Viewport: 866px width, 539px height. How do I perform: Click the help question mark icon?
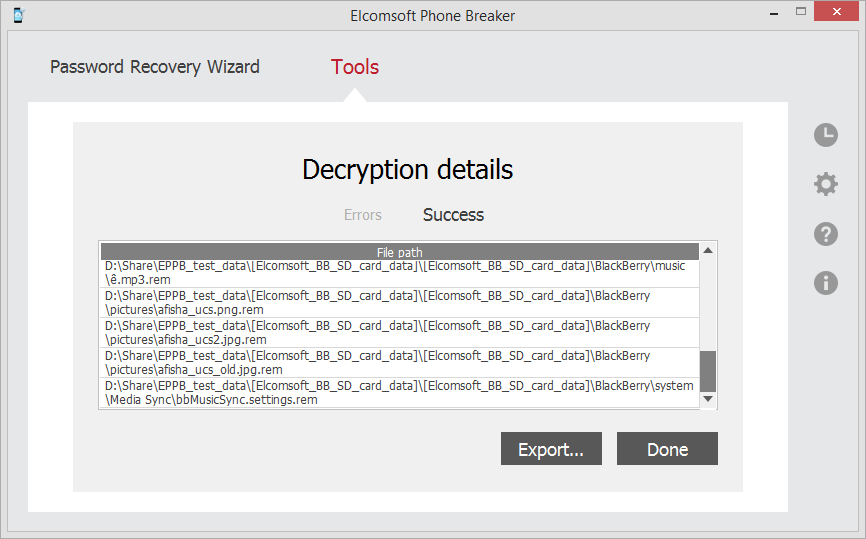825,234
